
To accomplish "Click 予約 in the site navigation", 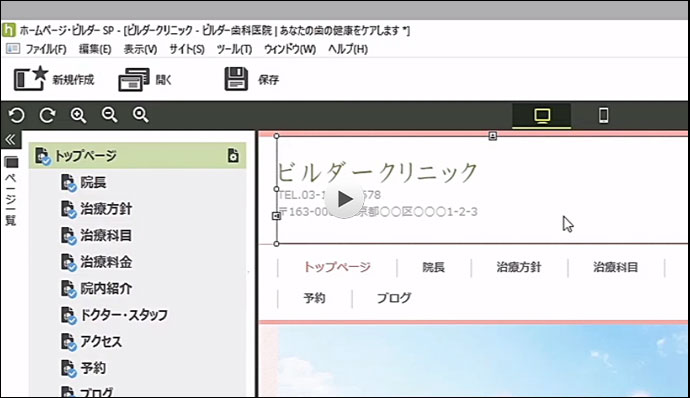I will (x=314, y=298).
